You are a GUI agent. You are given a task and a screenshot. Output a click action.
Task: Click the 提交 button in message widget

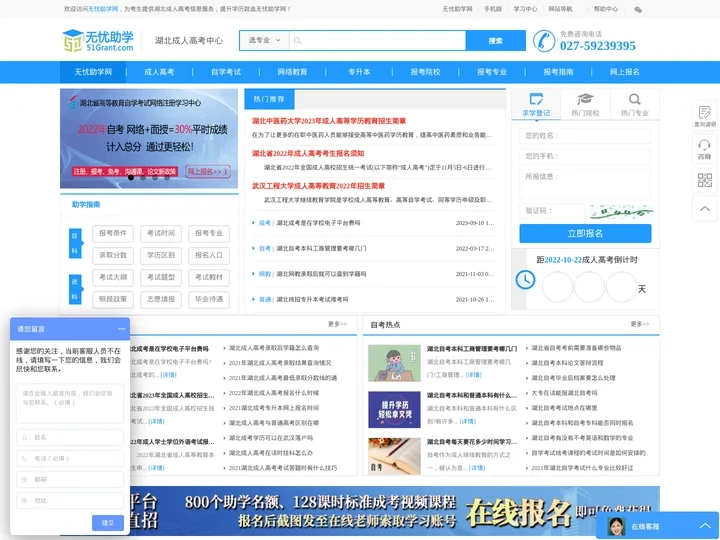coord(107,523)
